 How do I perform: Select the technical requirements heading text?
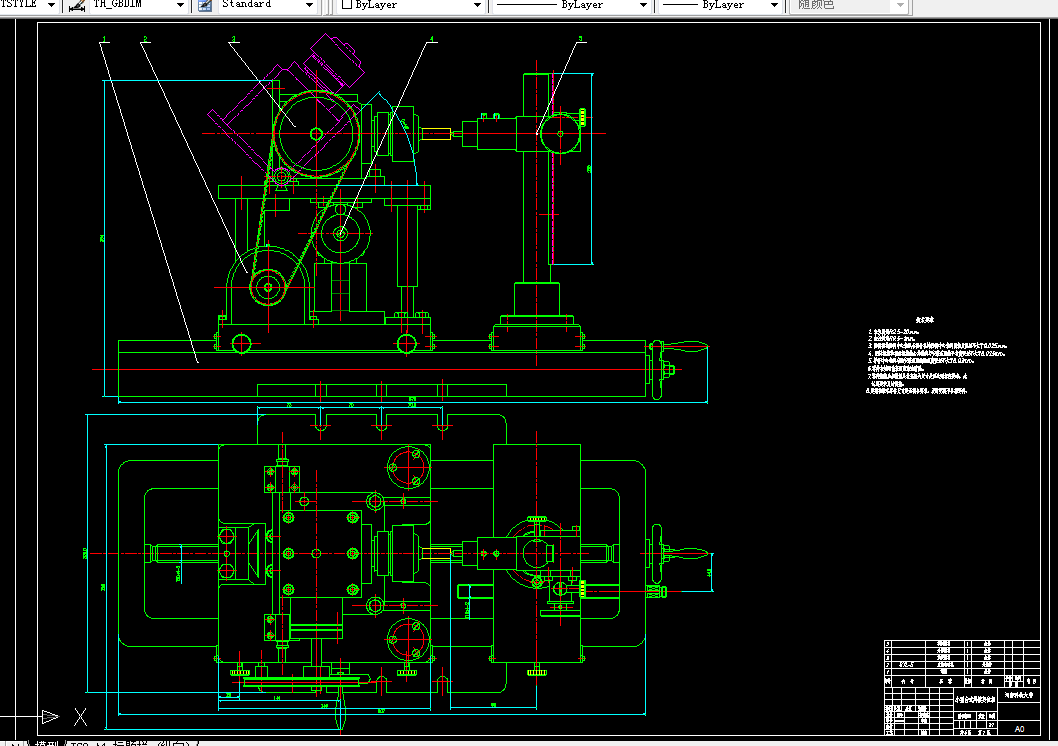(924, 320)
